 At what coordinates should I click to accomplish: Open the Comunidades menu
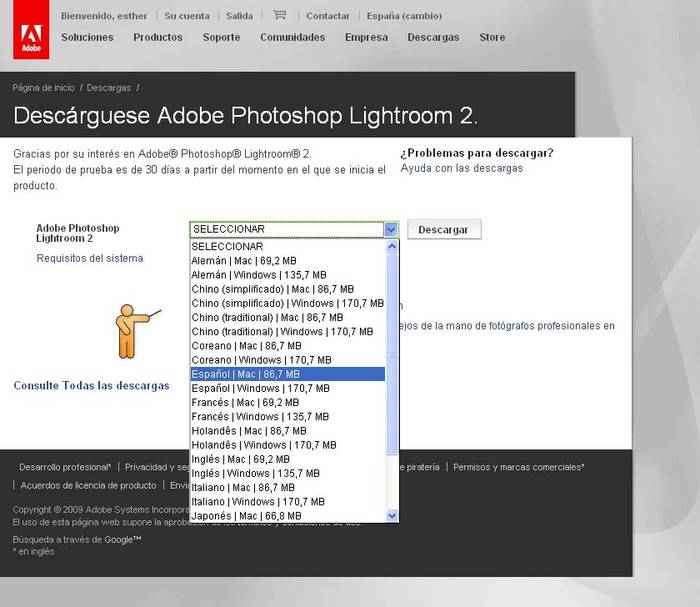tap(293, 37)
